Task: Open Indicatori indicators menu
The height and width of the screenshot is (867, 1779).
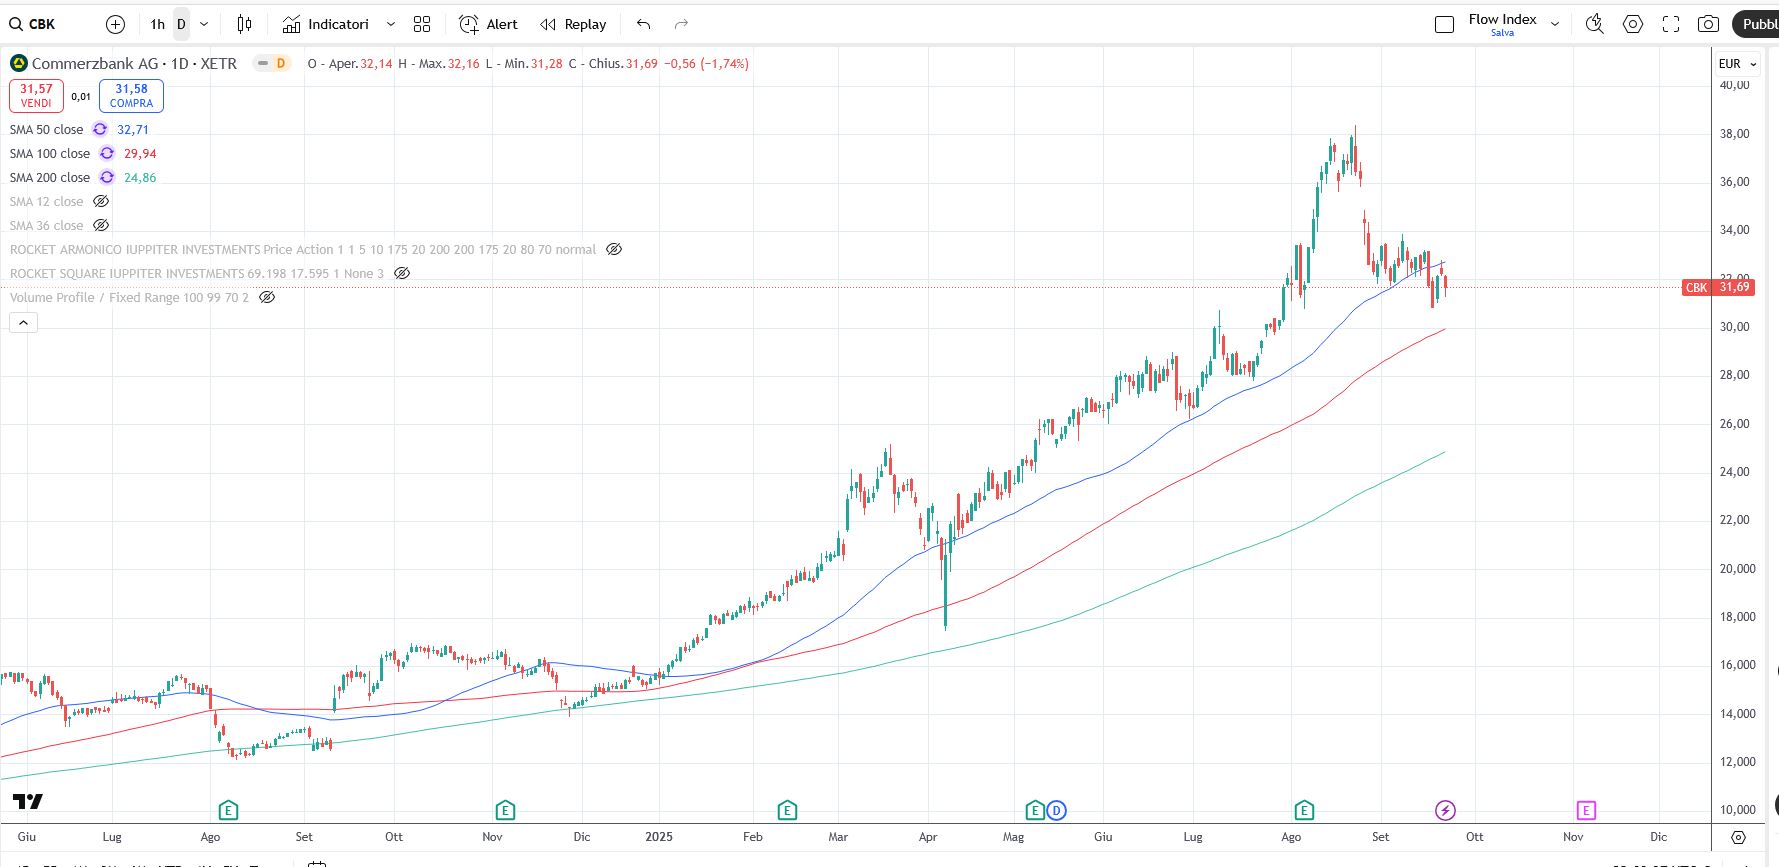Action: point(326,24)
